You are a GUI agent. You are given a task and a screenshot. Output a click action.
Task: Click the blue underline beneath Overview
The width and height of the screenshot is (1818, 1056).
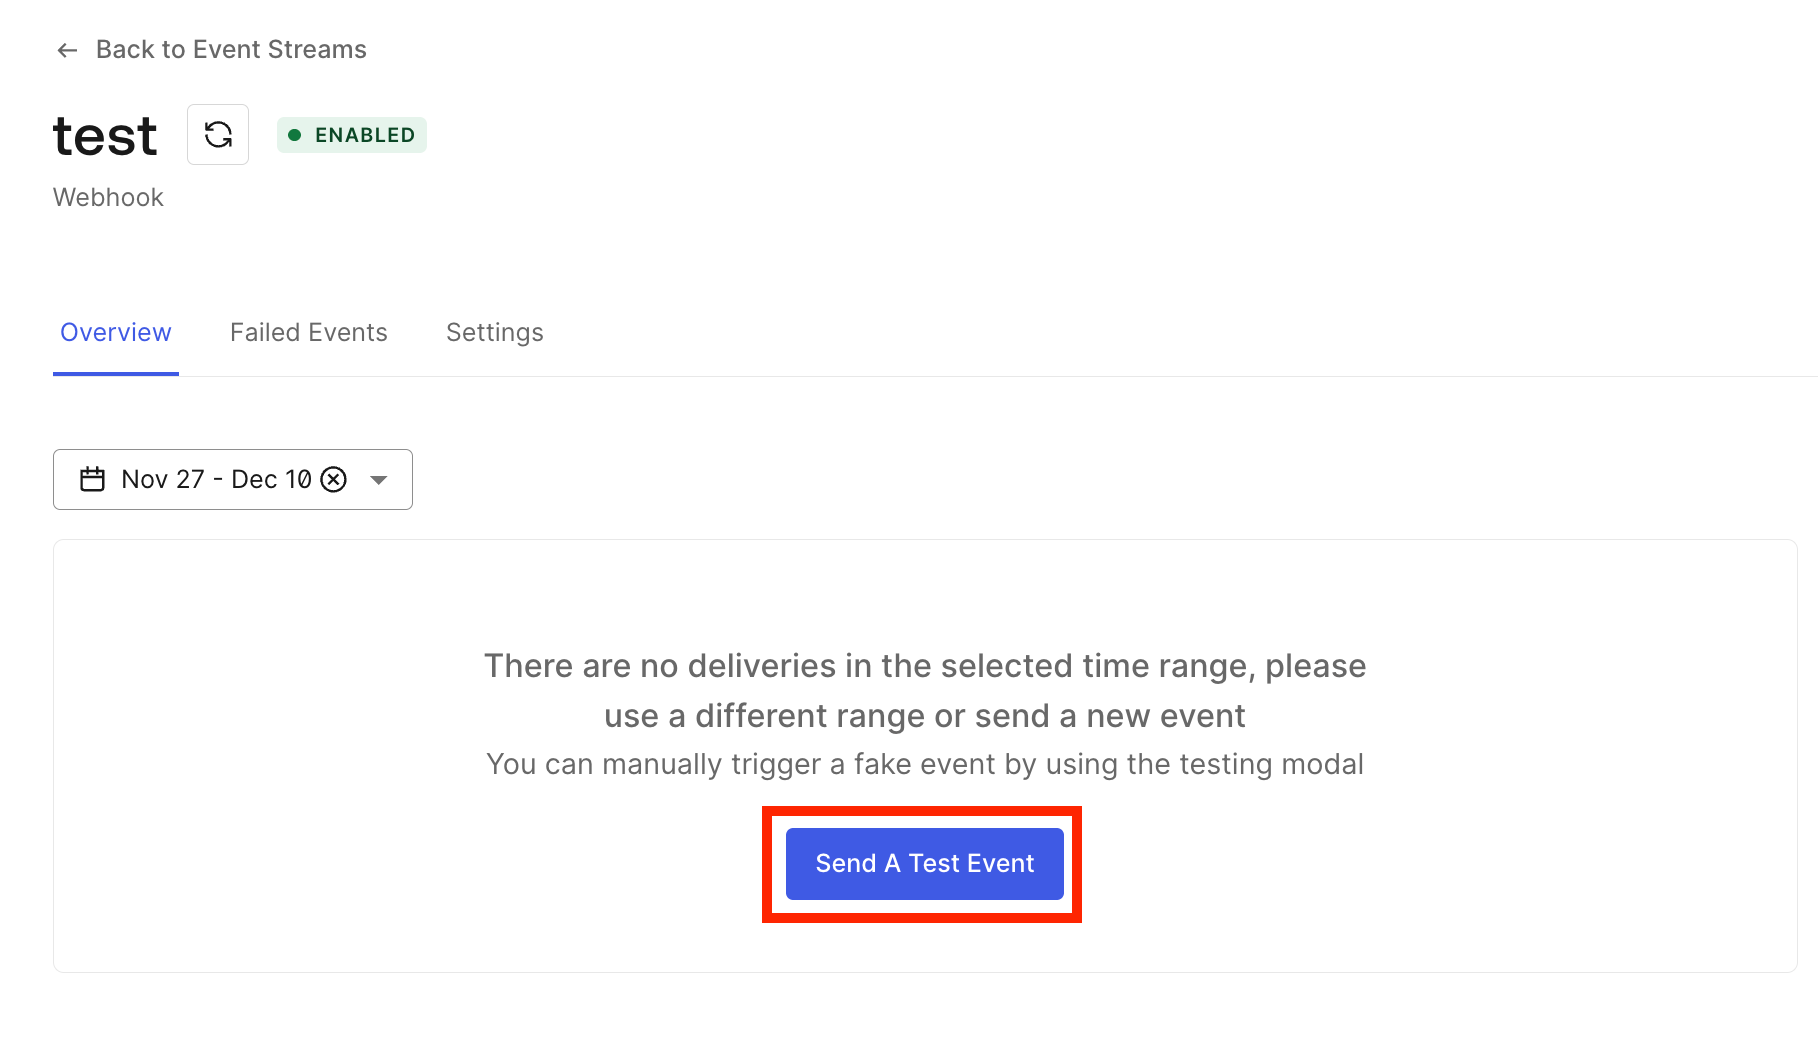click(116, 374)
